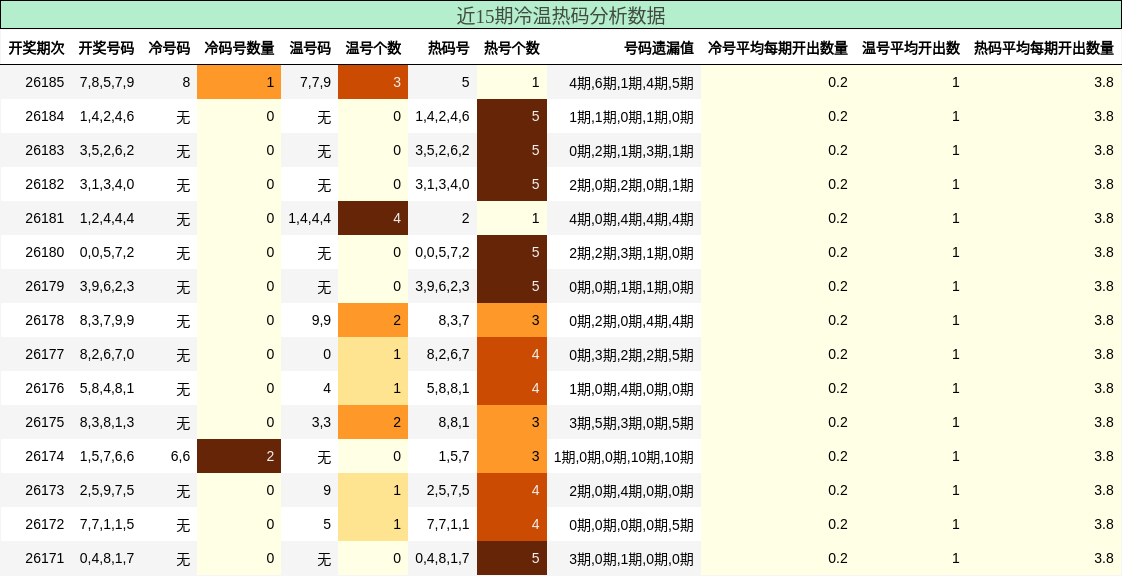Click omission values 3期,0期,1期,0期,0期
The image size is (1122, 576).
631,558
